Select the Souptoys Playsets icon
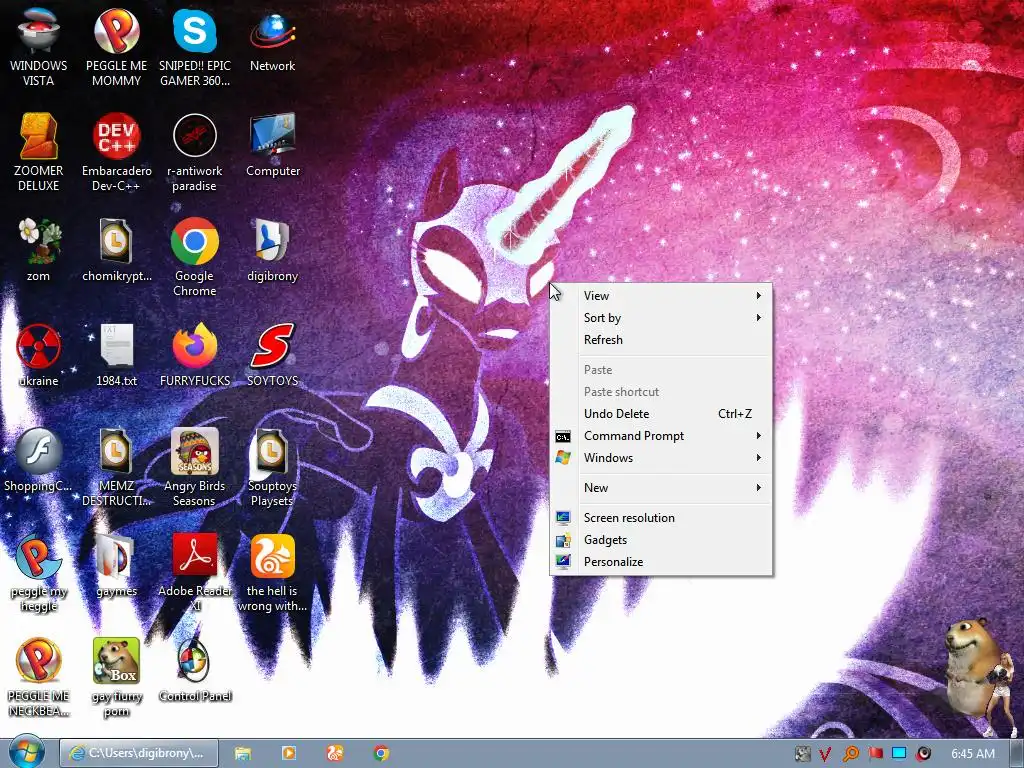Viewport: 1024px width, 768px height. click(x=272, y=466)
